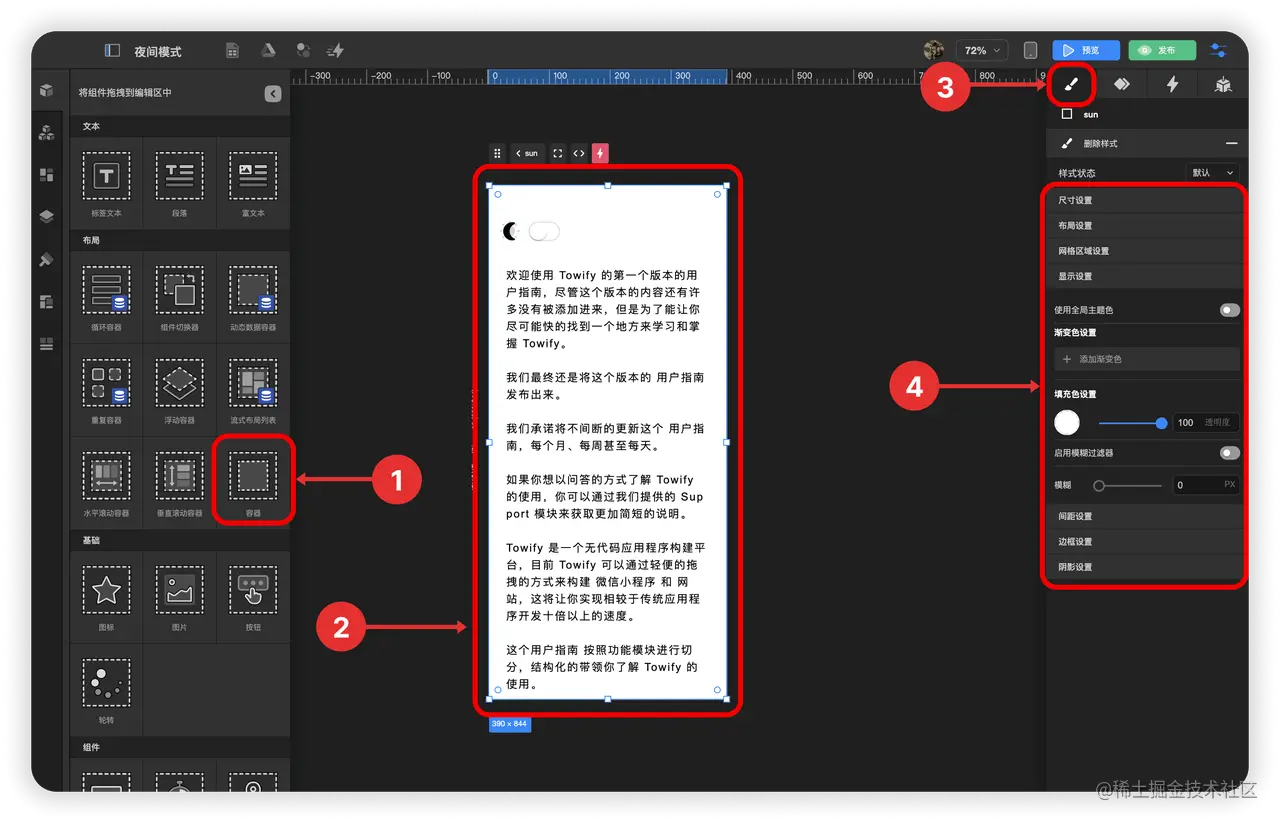Click the 模糊 blur slider handle
This screenshot has width=1280, height=823.
(1099, 486)
